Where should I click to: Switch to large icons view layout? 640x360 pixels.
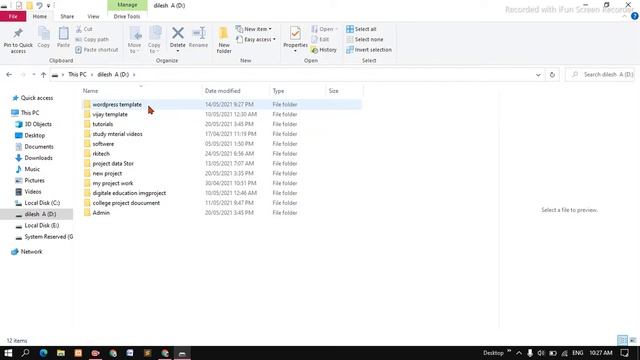(633, 340)
